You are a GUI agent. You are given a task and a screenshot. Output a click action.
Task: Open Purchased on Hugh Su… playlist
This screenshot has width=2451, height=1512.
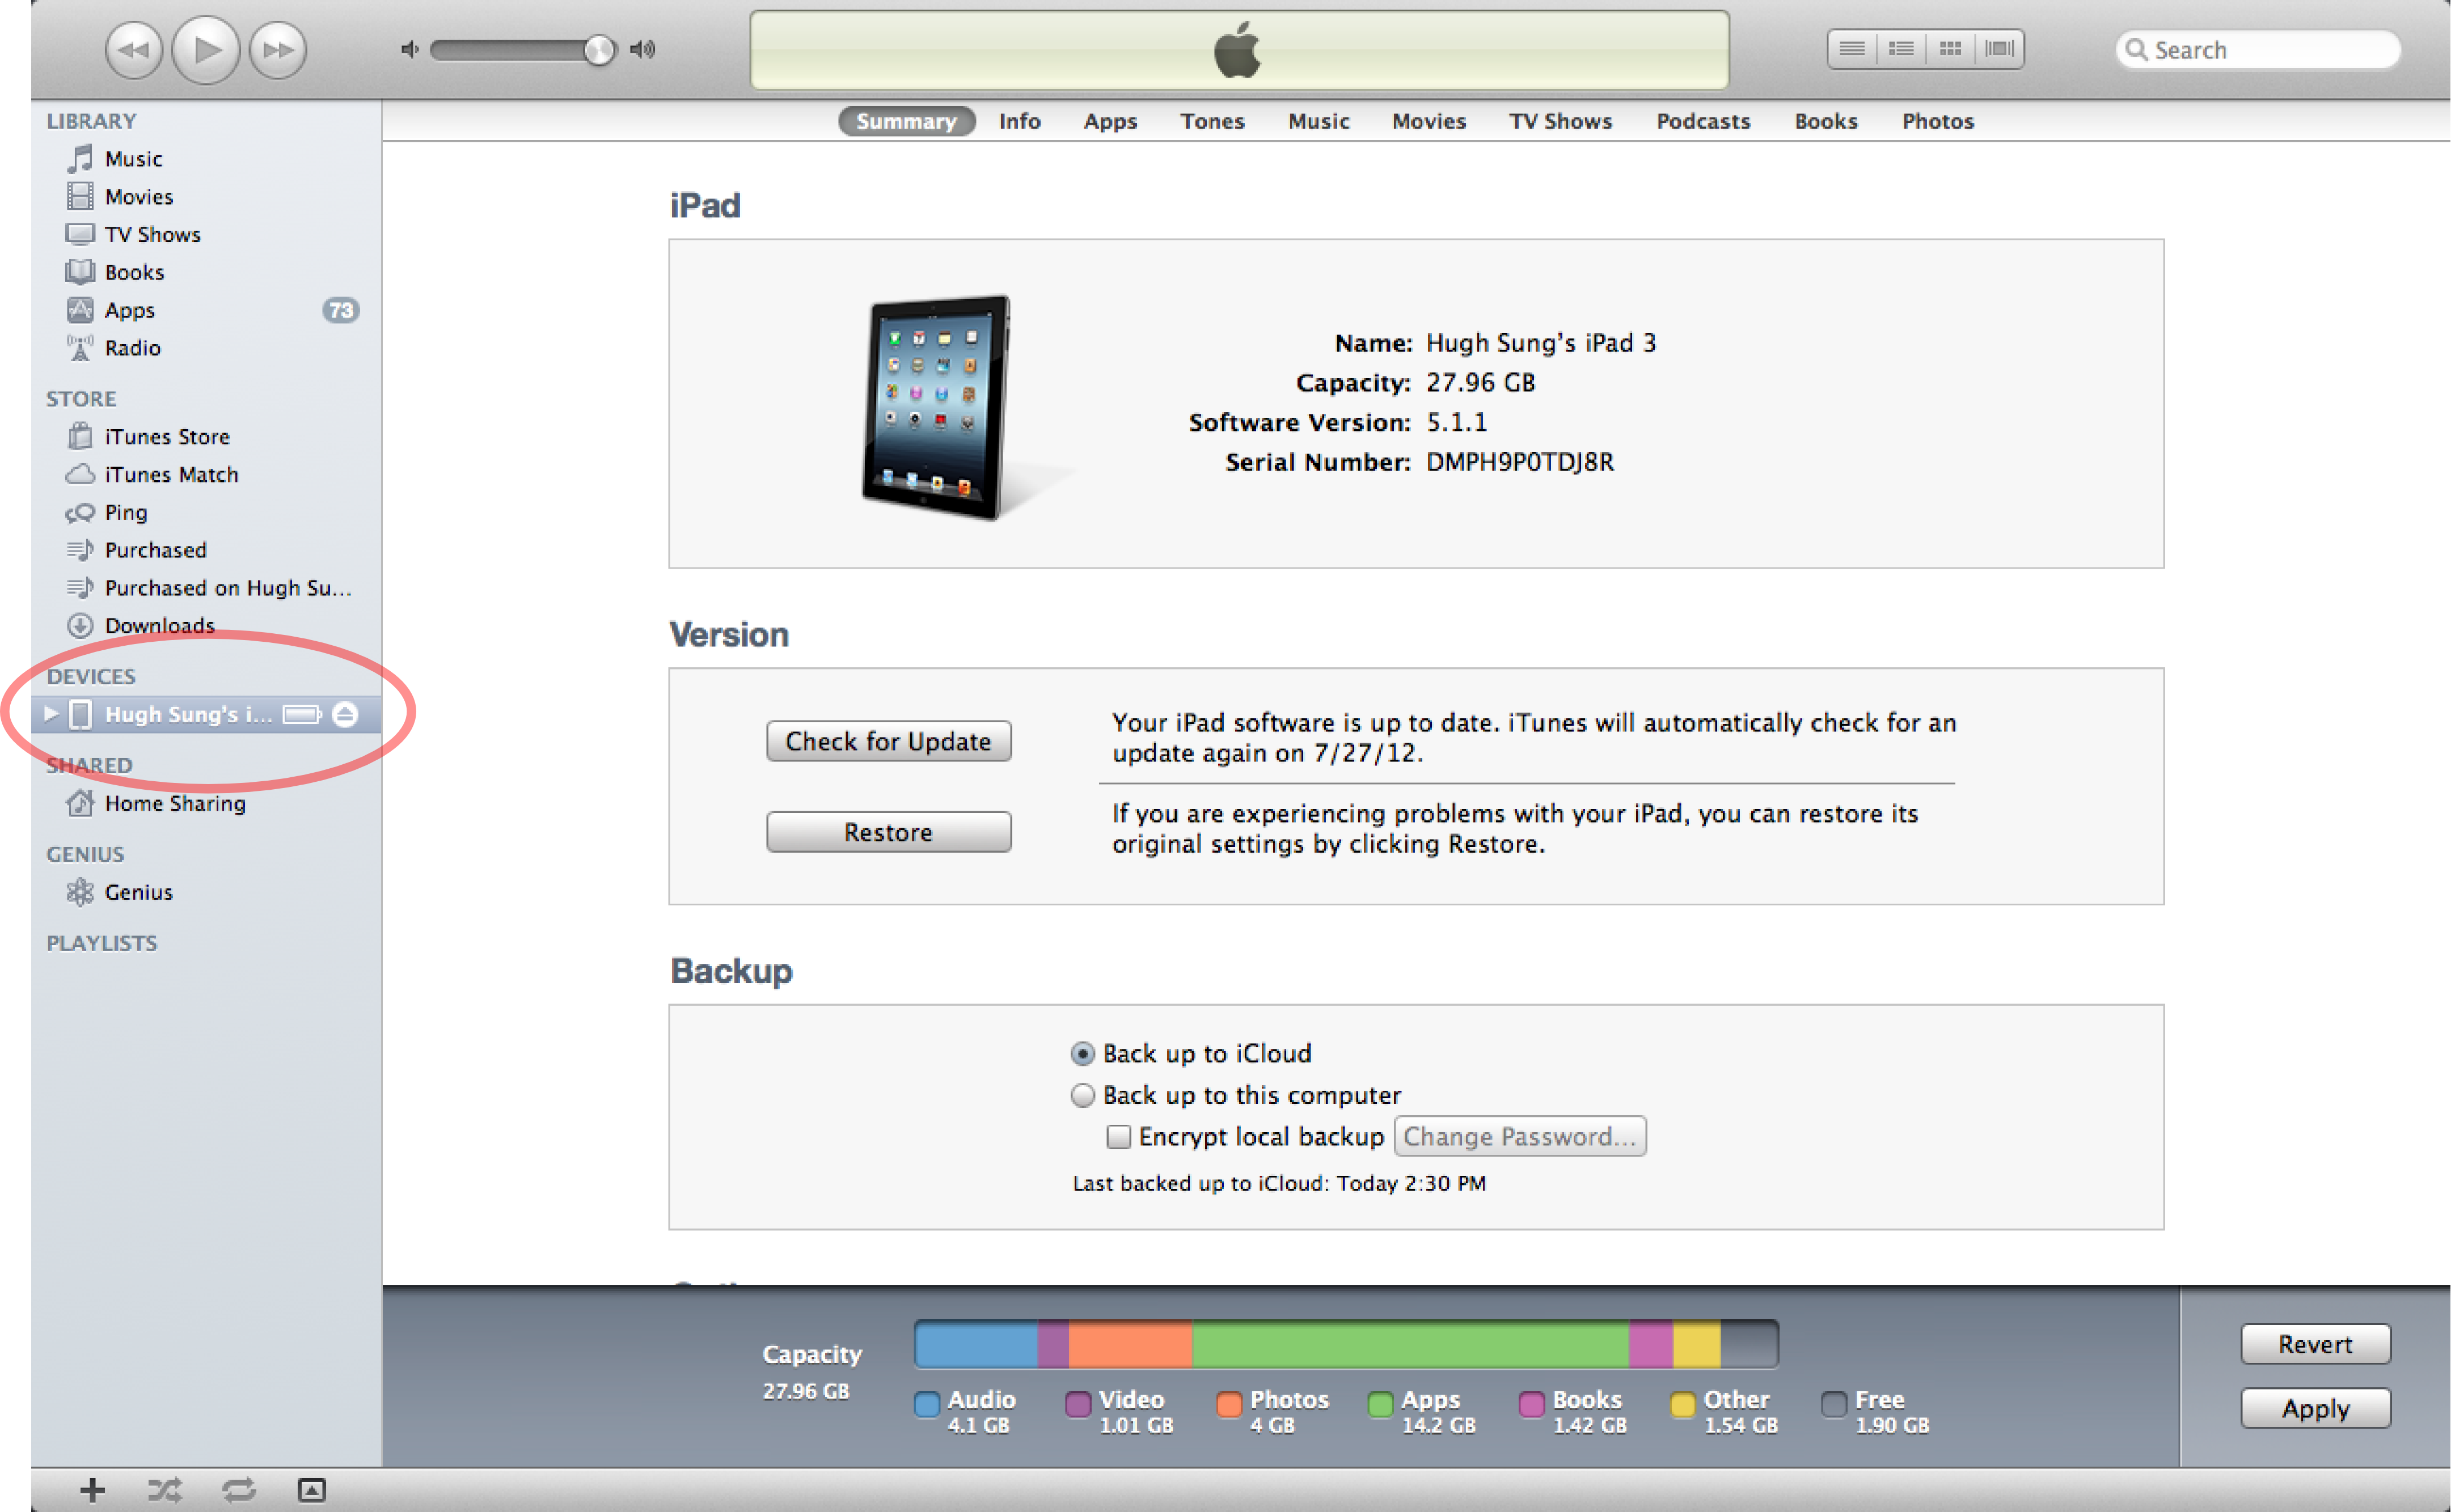point(205,588)
